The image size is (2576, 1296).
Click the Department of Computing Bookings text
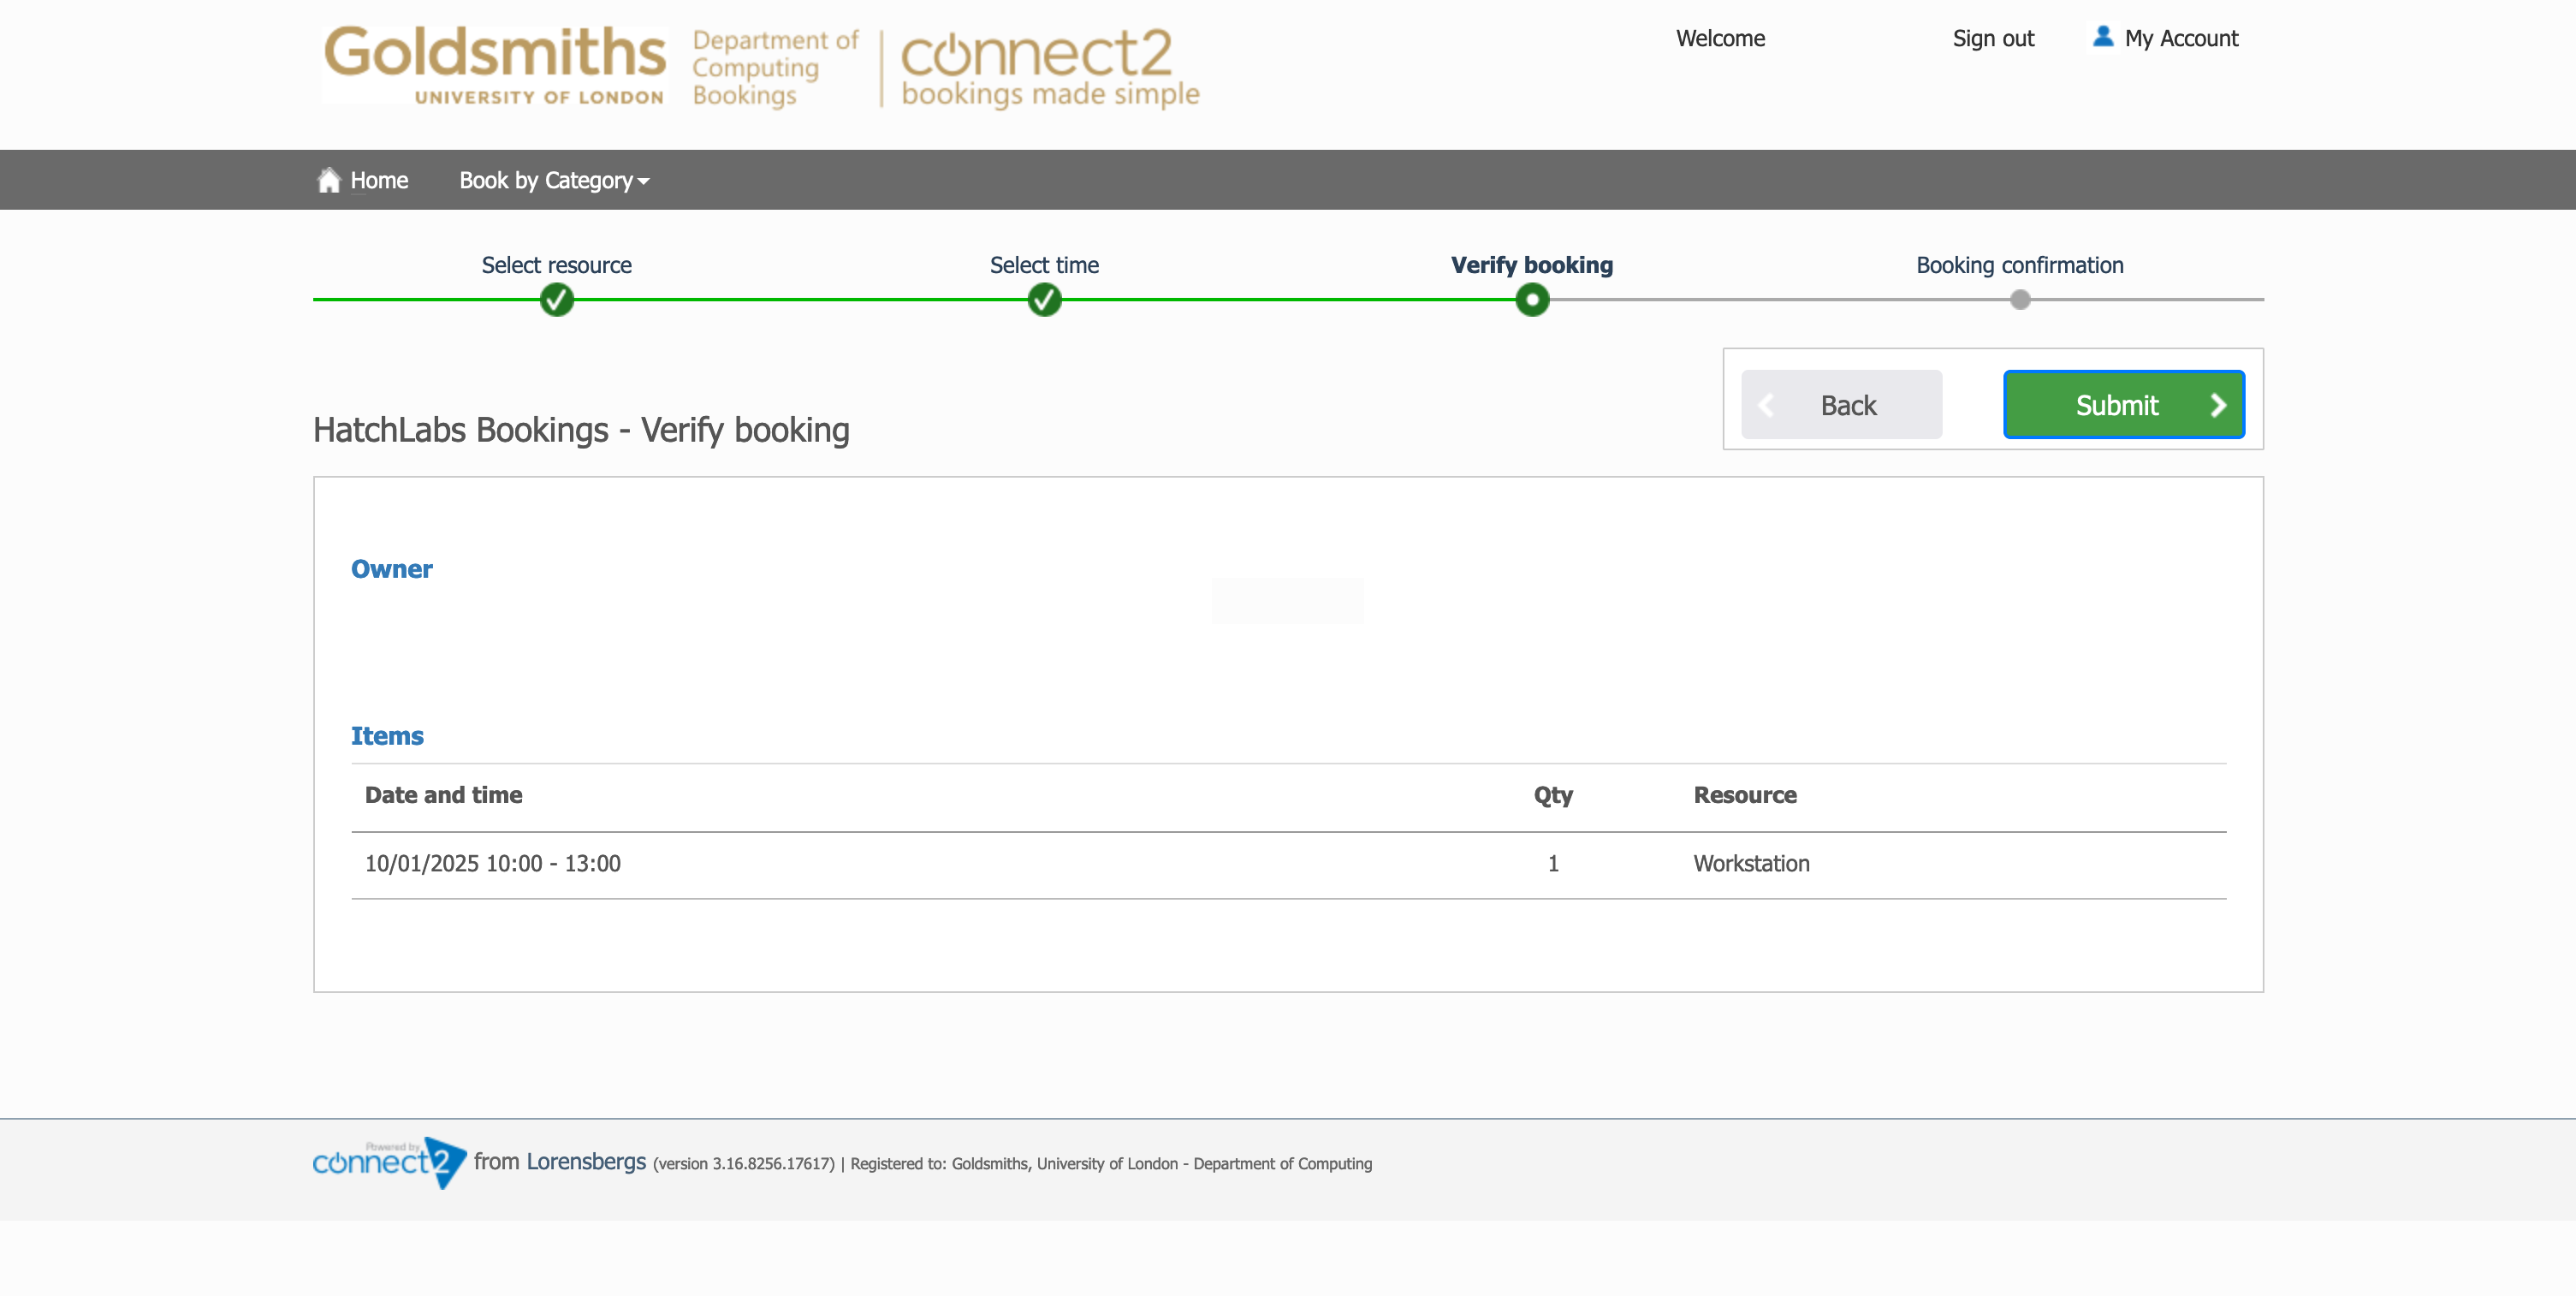(x=775, y=68)
